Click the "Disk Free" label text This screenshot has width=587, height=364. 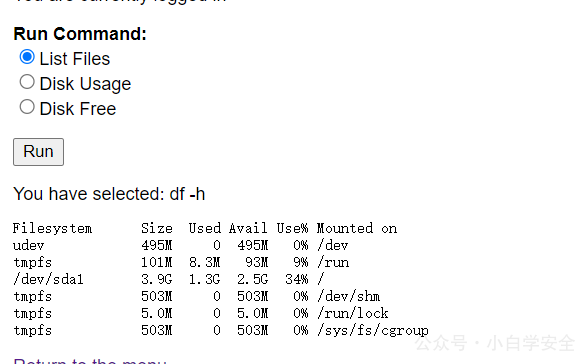click(x=78, y=109)
